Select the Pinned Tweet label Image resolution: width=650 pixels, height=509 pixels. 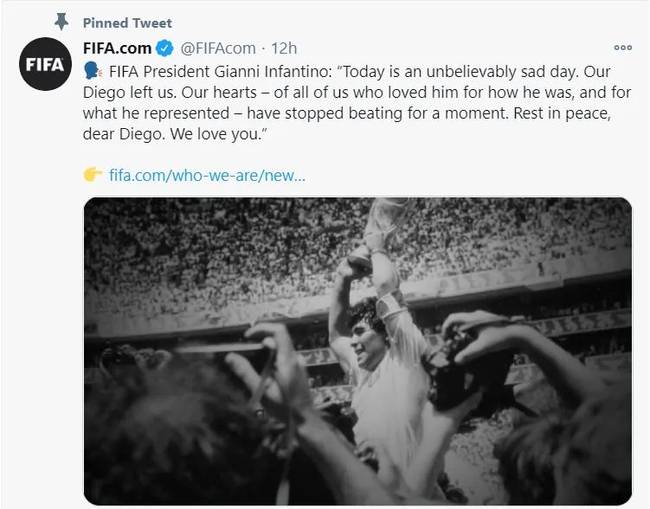pos(127,23)
